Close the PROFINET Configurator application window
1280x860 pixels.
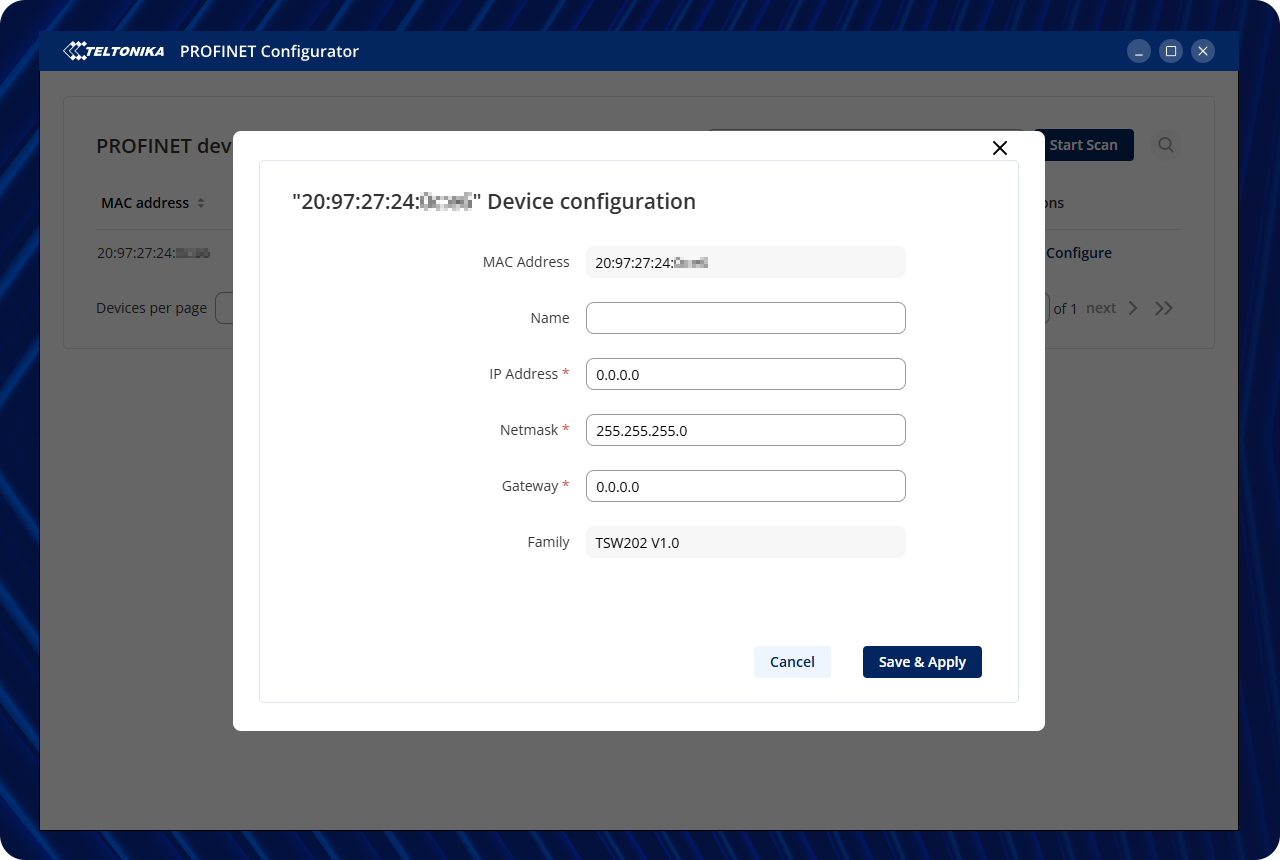(x=1203, y=51)
